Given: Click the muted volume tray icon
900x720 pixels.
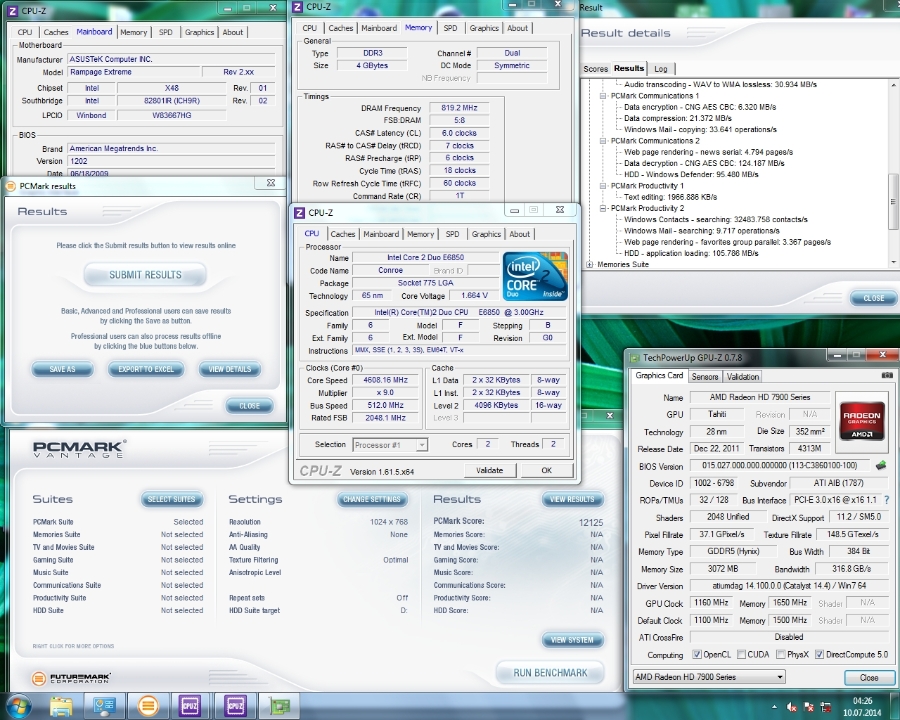Looking at the screenshot, I should [x=793, y=707].
